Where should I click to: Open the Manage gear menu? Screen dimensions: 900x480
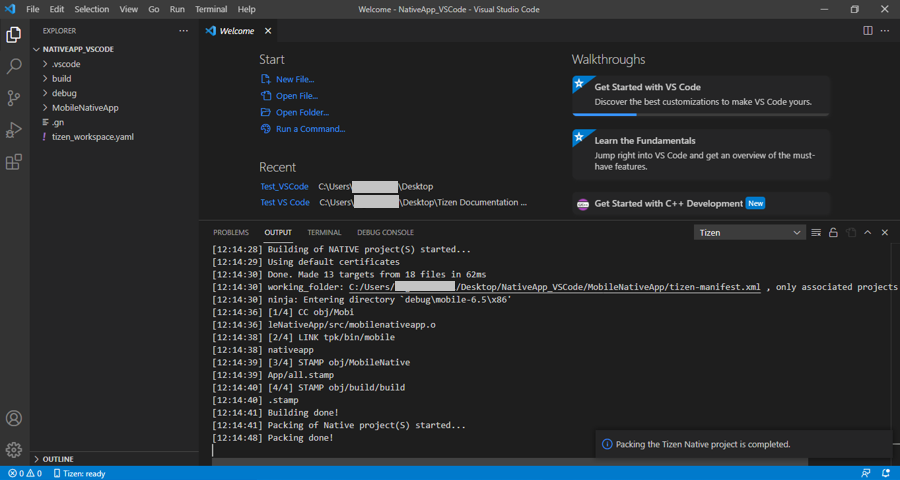pos(14,450)
